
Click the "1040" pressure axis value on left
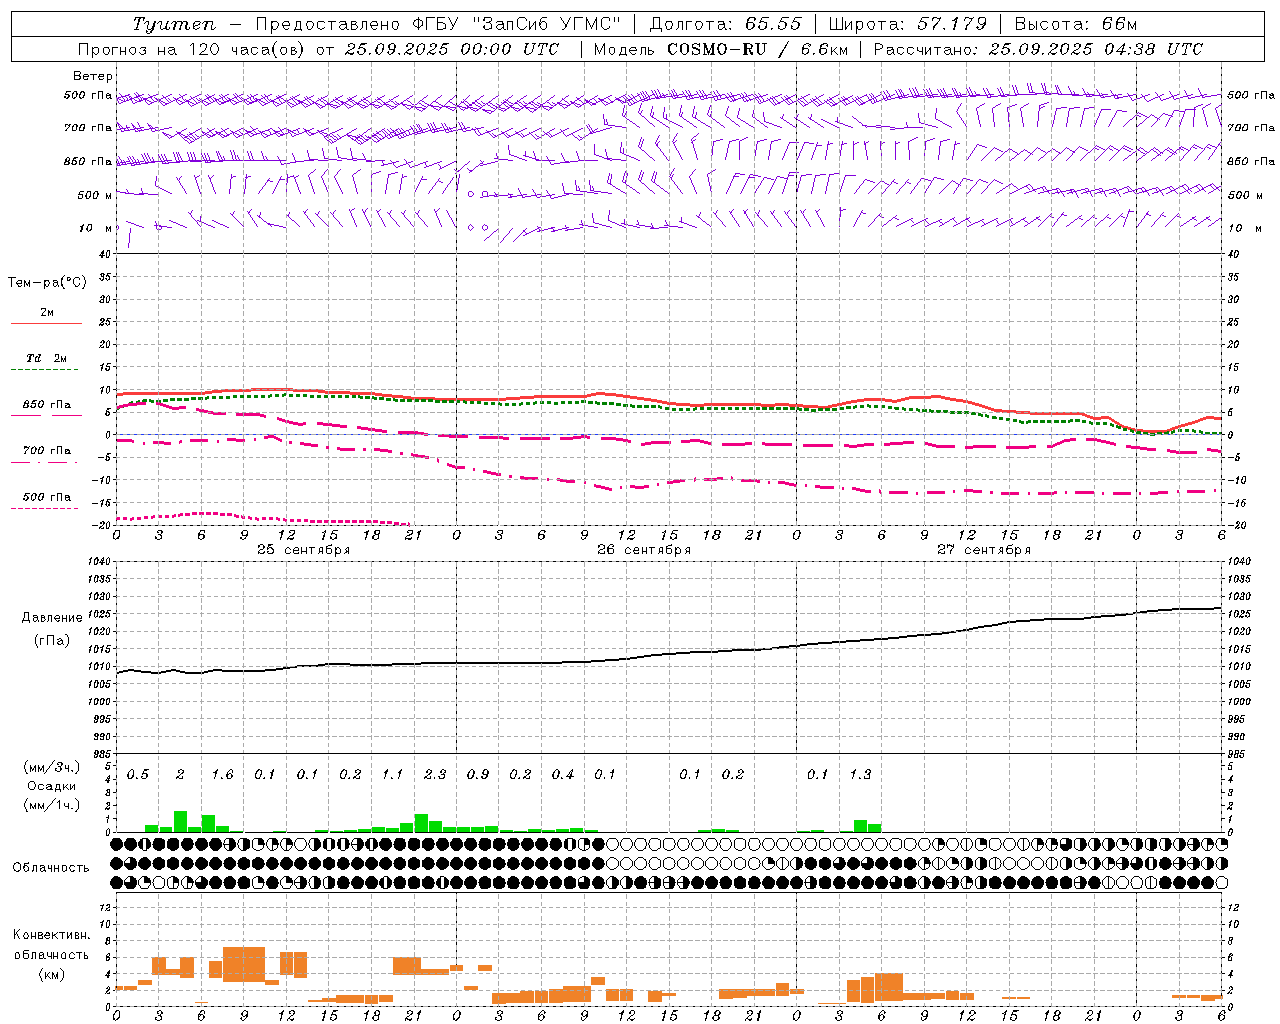(100, 562)
